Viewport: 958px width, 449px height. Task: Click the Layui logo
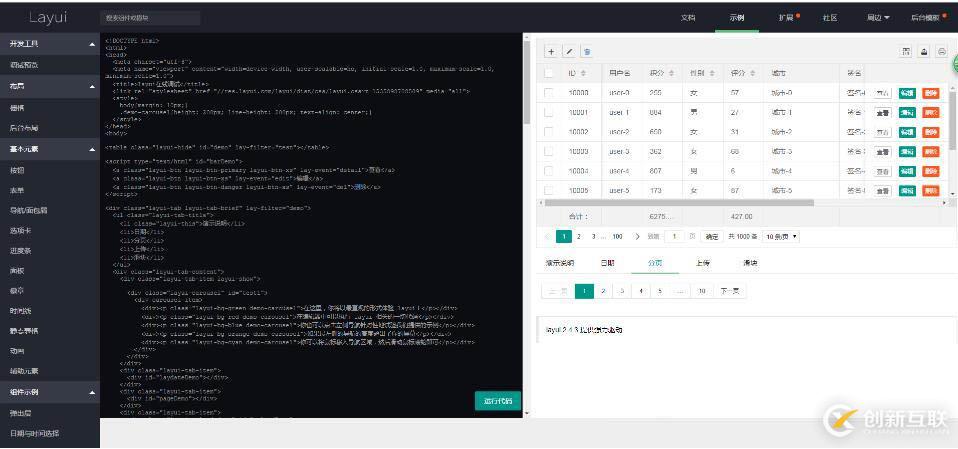(x=48, y=18)
